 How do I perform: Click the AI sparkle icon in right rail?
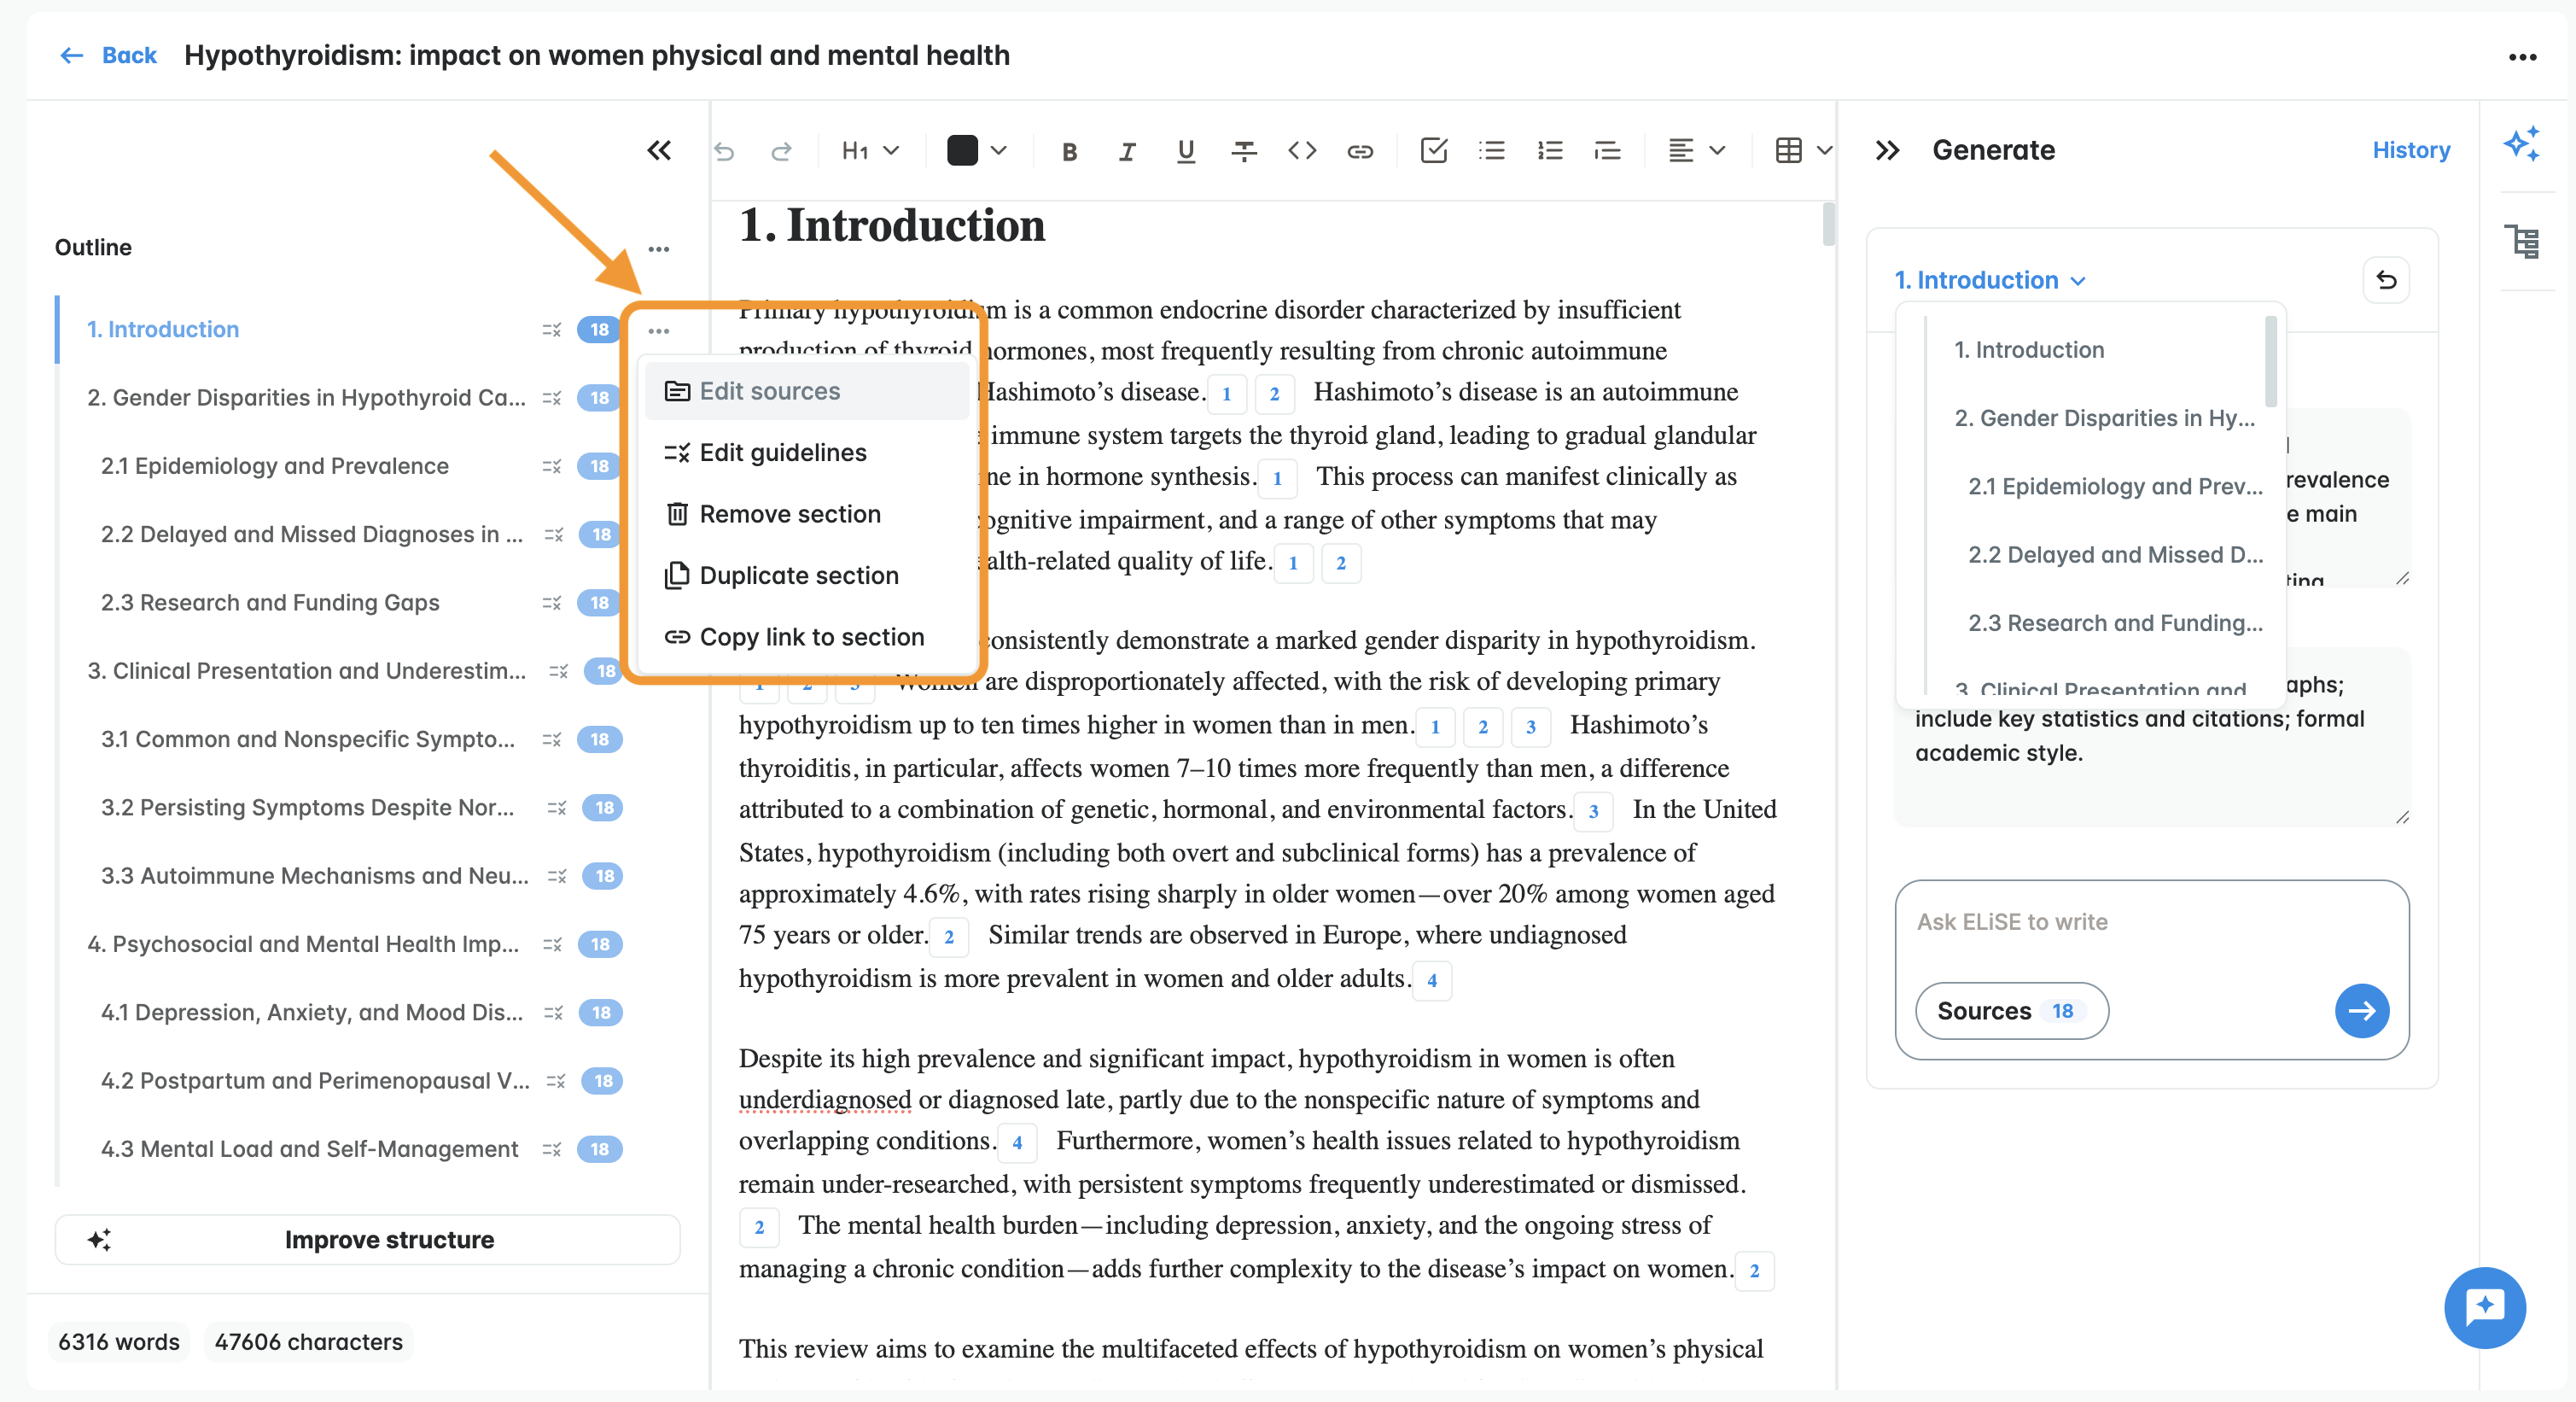2521,144
